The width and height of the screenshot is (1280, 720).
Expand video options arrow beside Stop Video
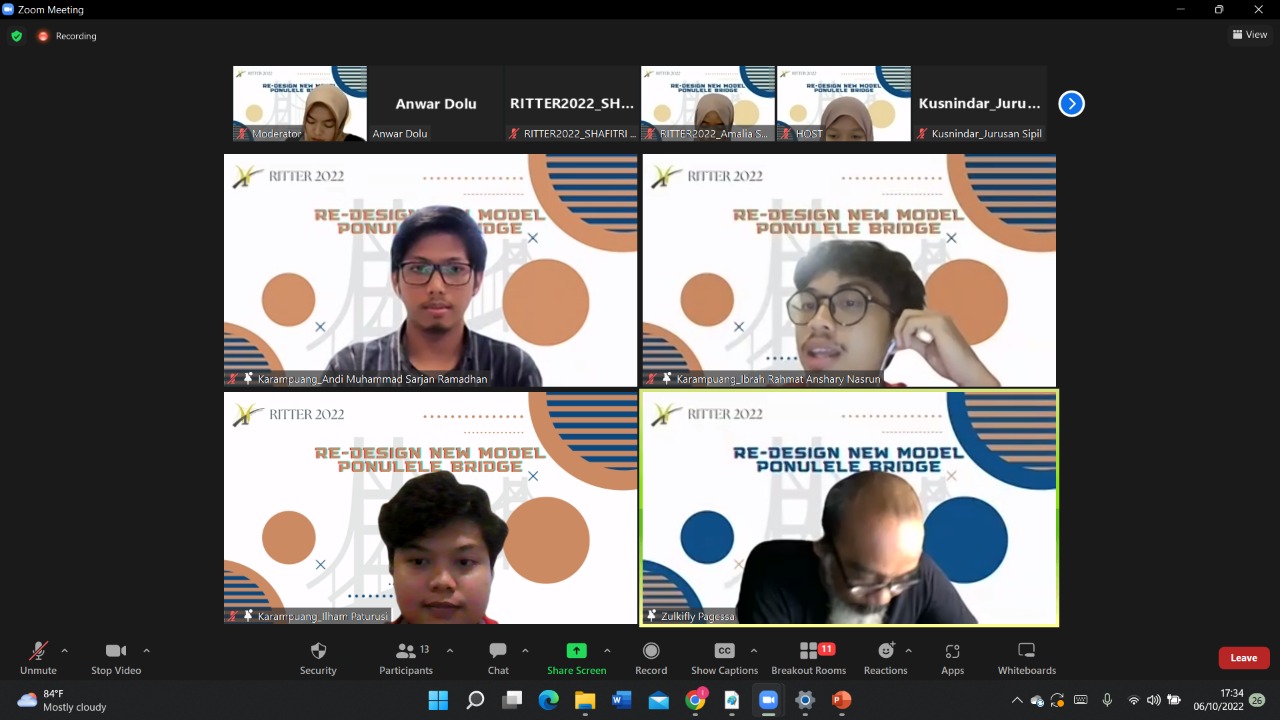[146, 651]
